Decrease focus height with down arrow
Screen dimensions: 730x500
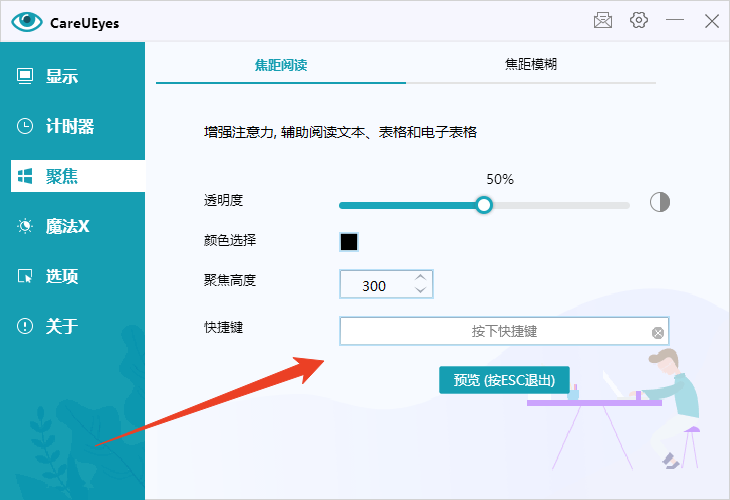pyautogui.click(x=421, y=291)
